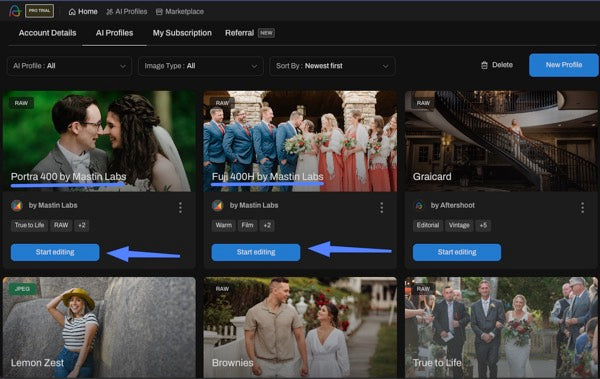
Task: Click 'by Aftershoot' under Graicard
Action: 453,206
